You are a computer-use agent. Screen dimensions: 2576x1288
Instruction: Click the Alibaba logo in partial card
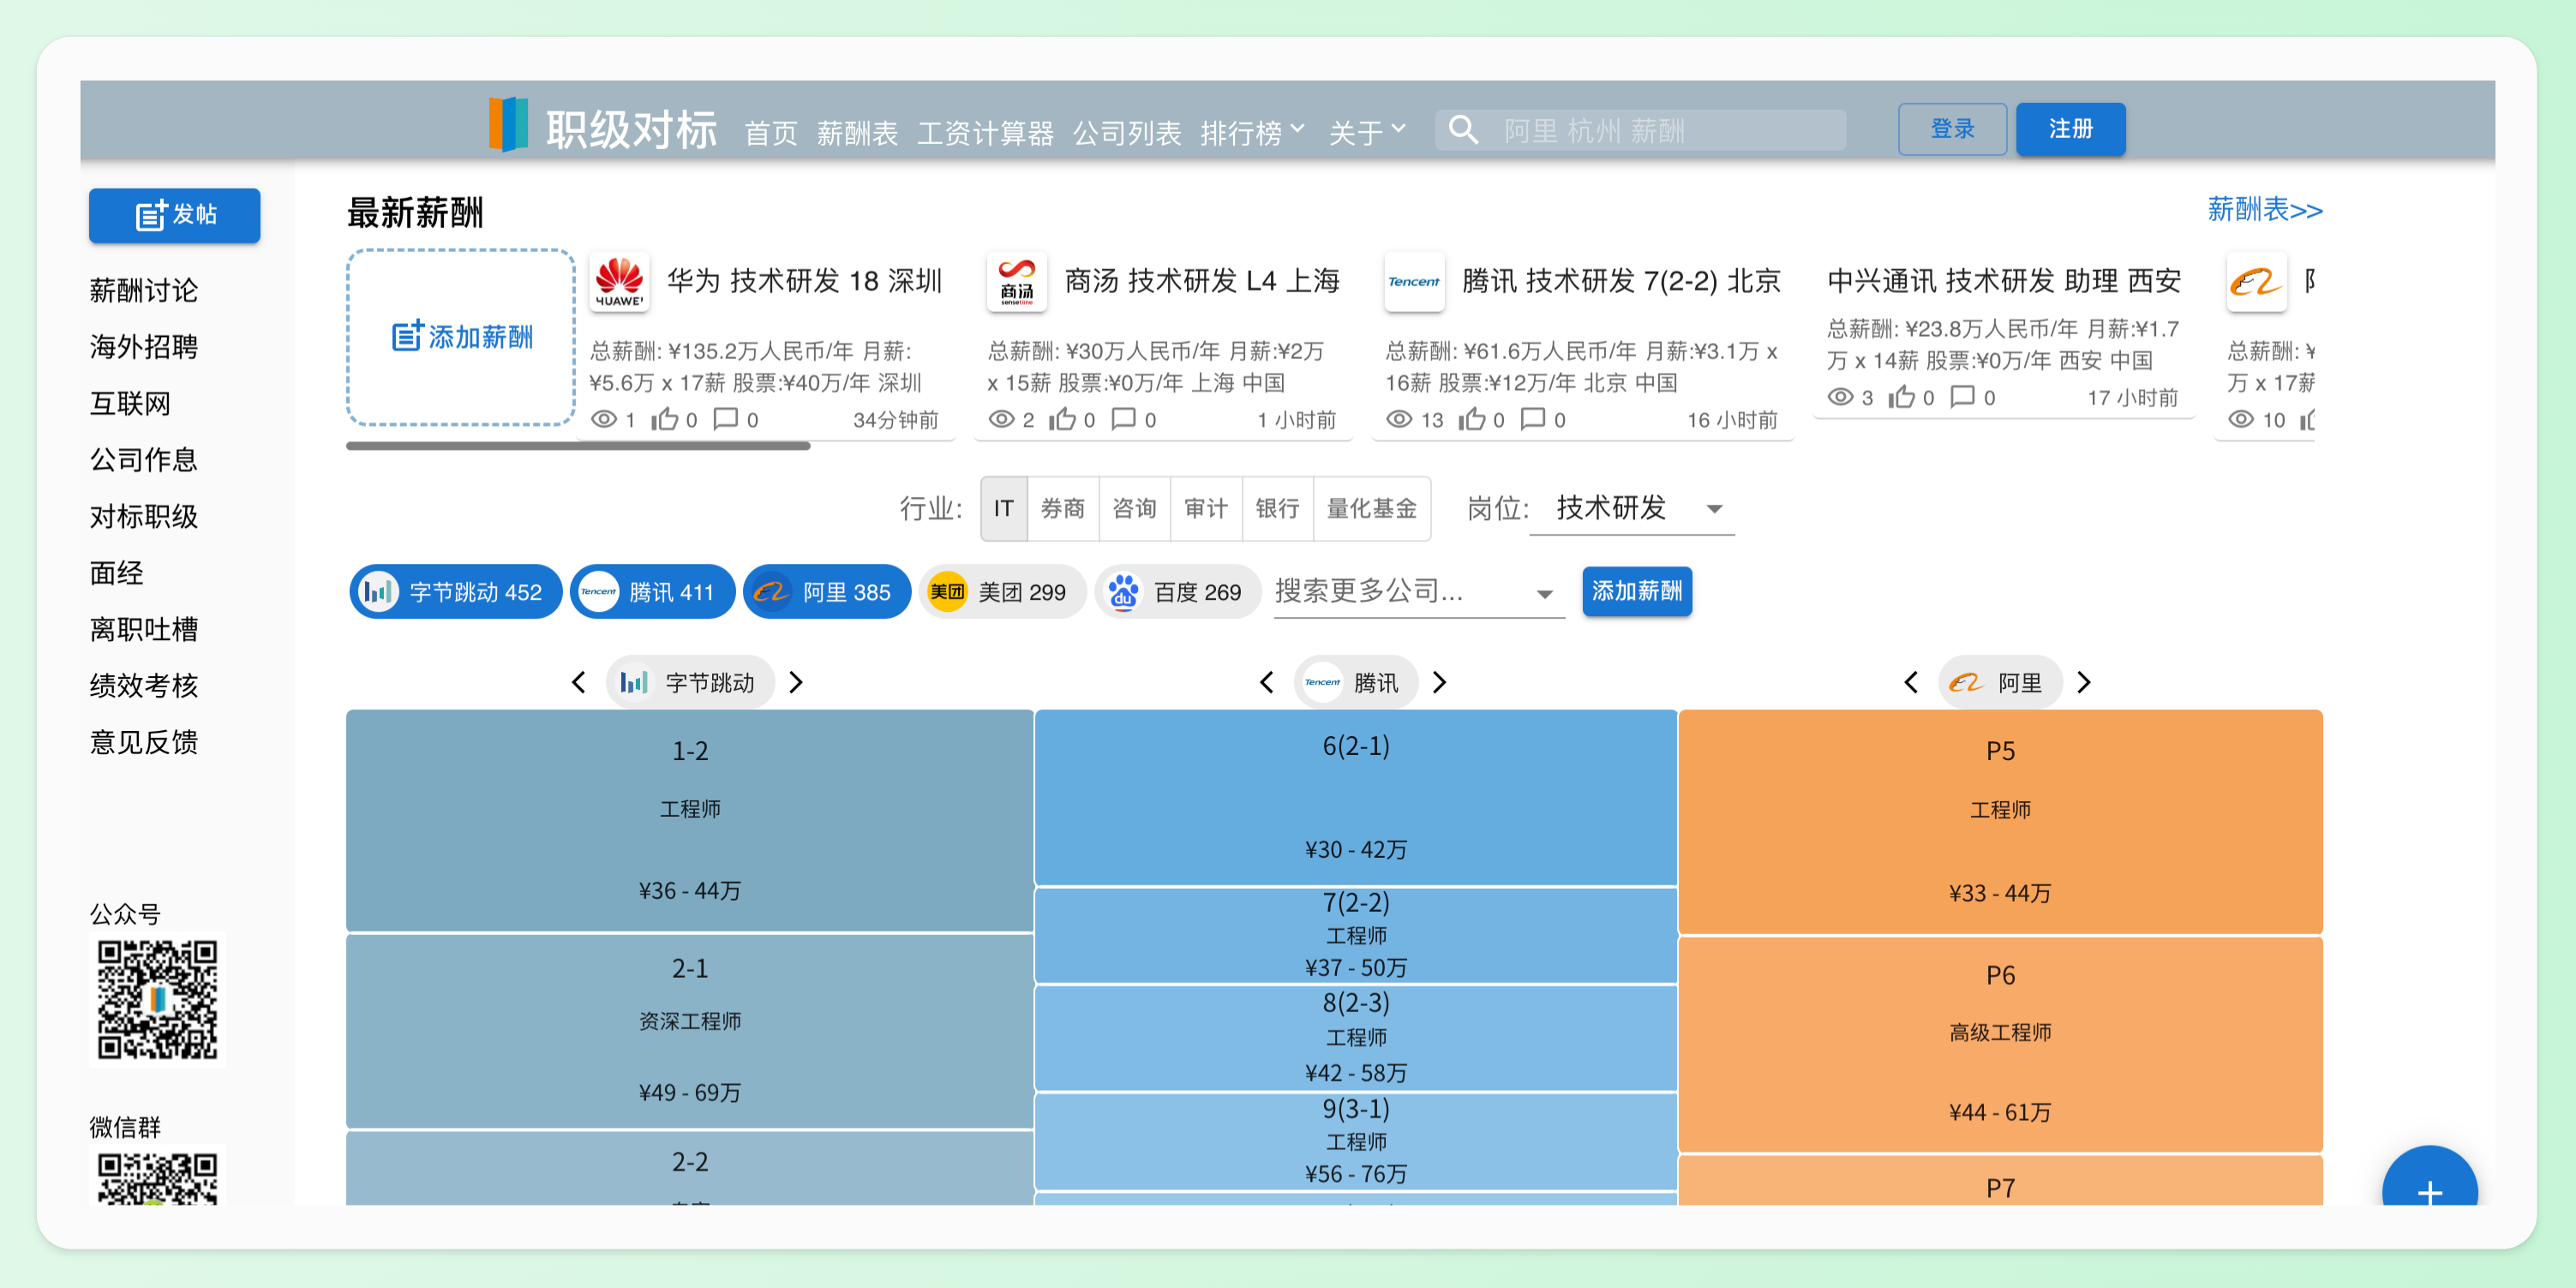(x=2256, y=281)
